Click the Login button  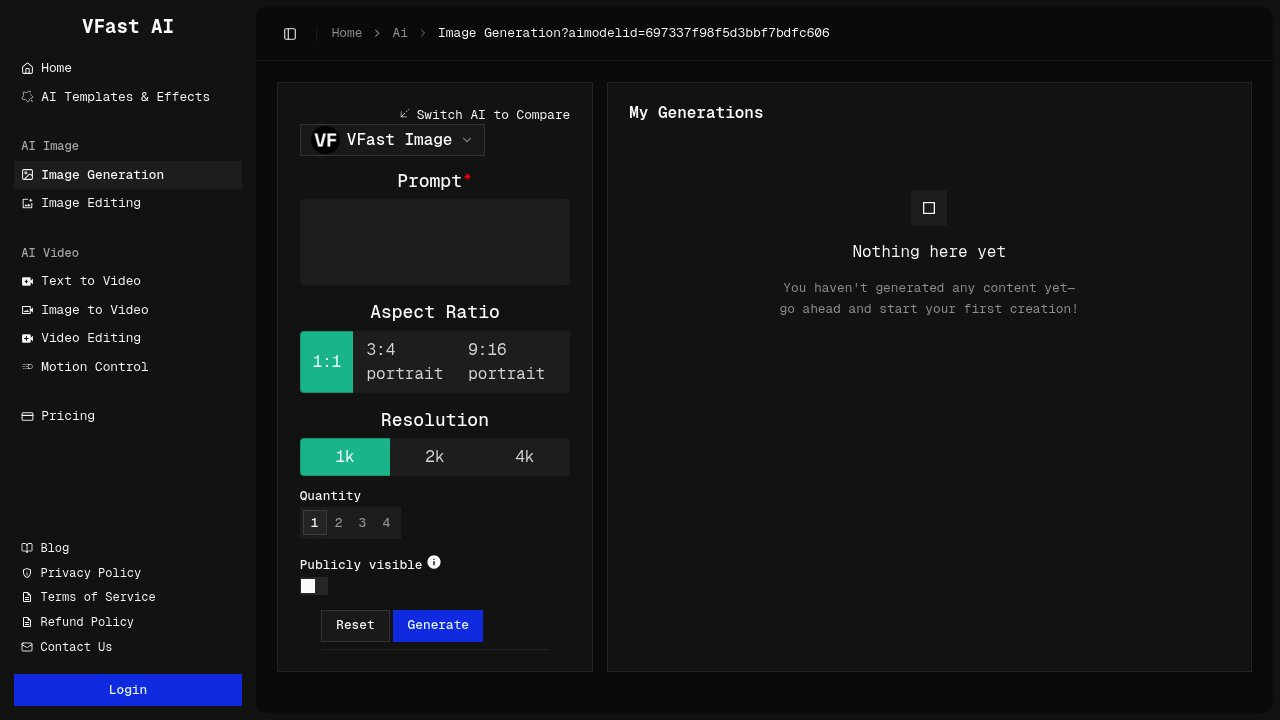tap(127, 690)
